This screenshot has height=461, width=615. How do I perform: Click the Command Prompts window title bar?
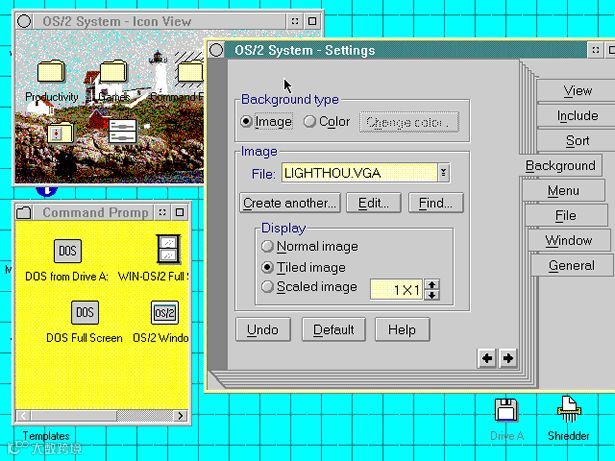[93, 212]
